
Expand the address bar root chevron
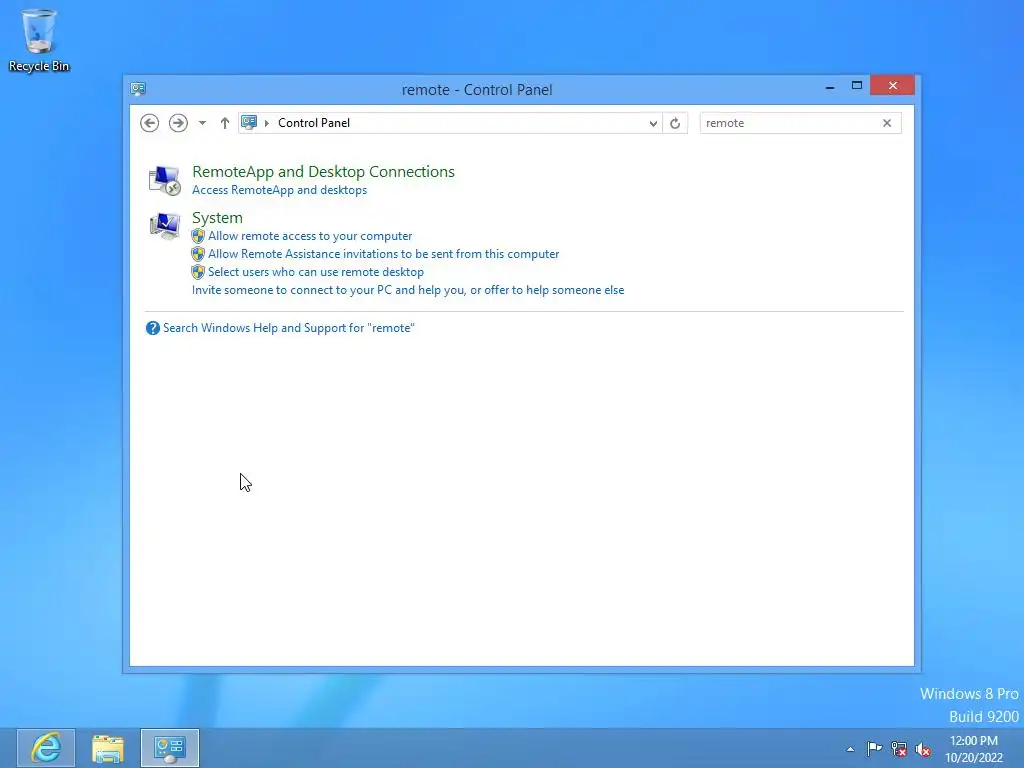pyautogui.click(x=266, y=123)
